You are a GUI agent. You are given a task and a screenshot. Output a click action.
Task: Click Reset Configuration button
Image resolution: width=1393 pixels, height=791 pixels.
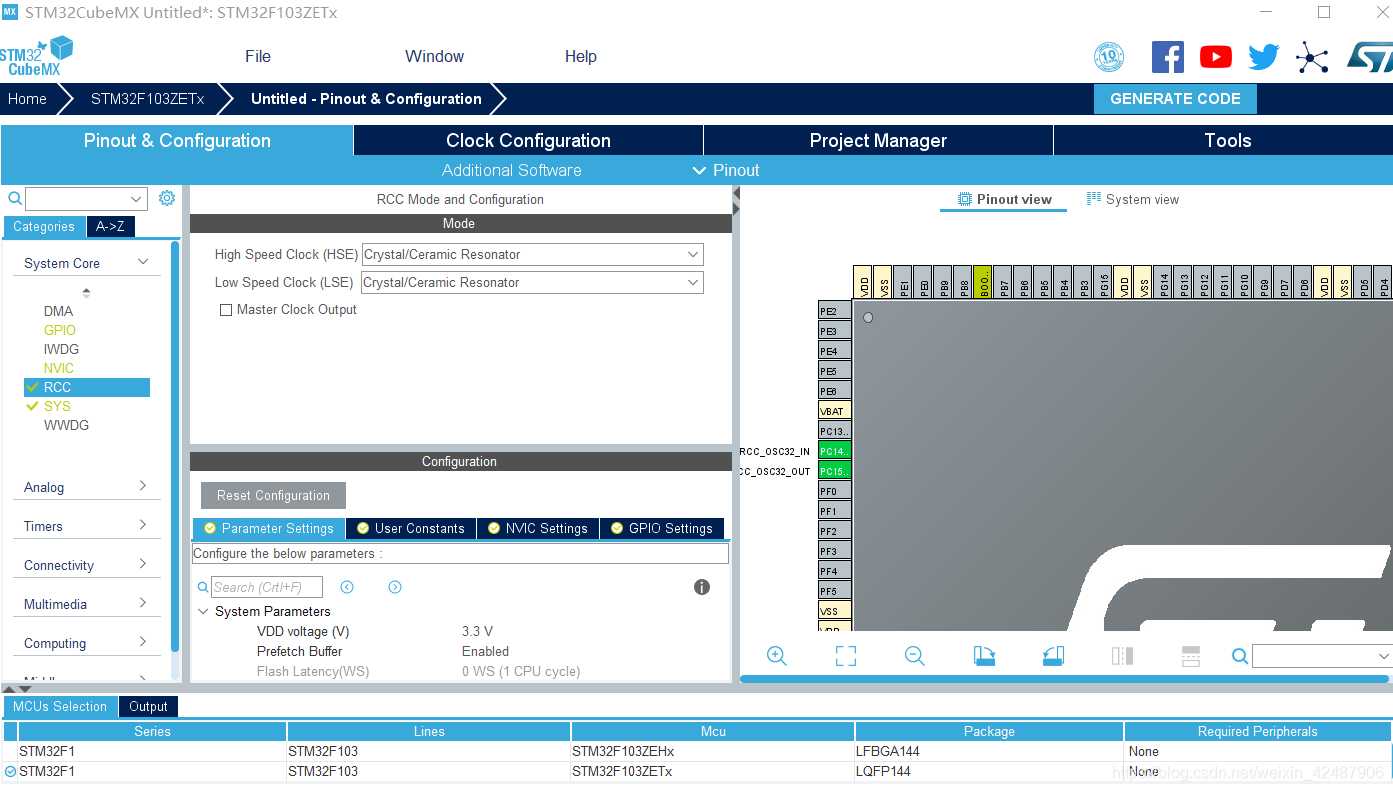pos(273,496)
